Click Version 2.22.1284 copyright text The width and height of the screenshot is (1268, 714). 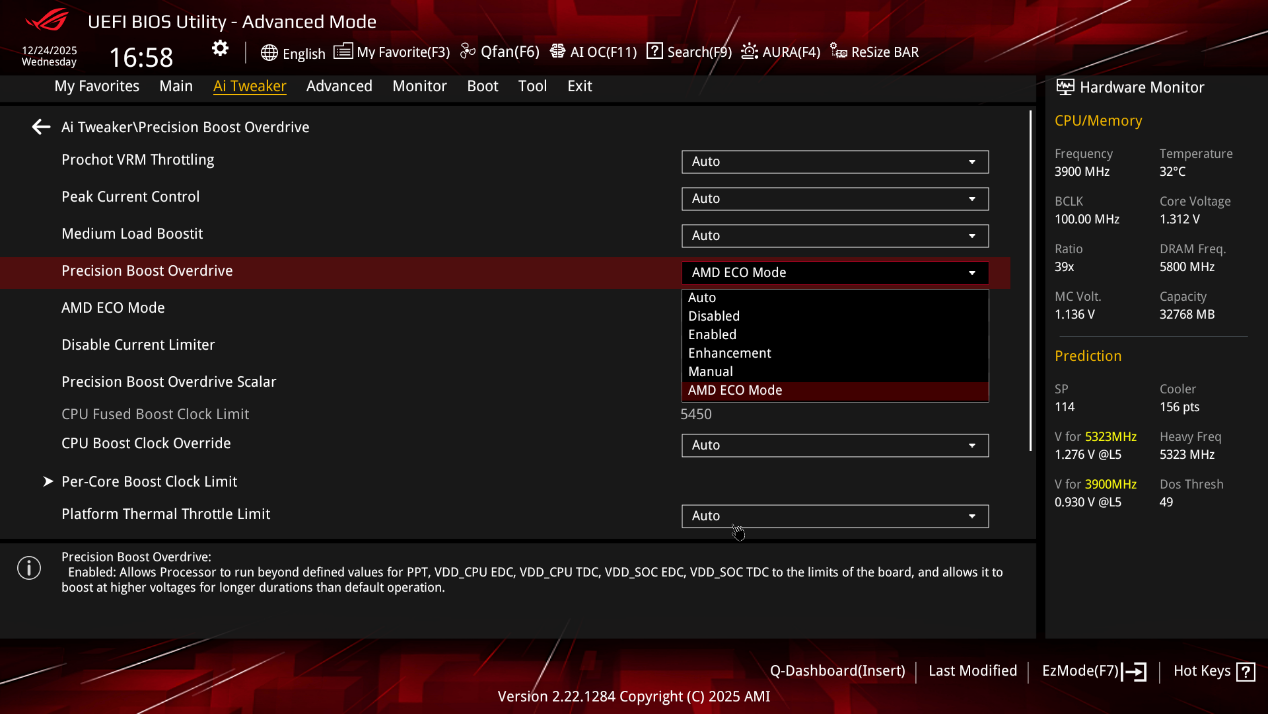[x=634, y=696]
